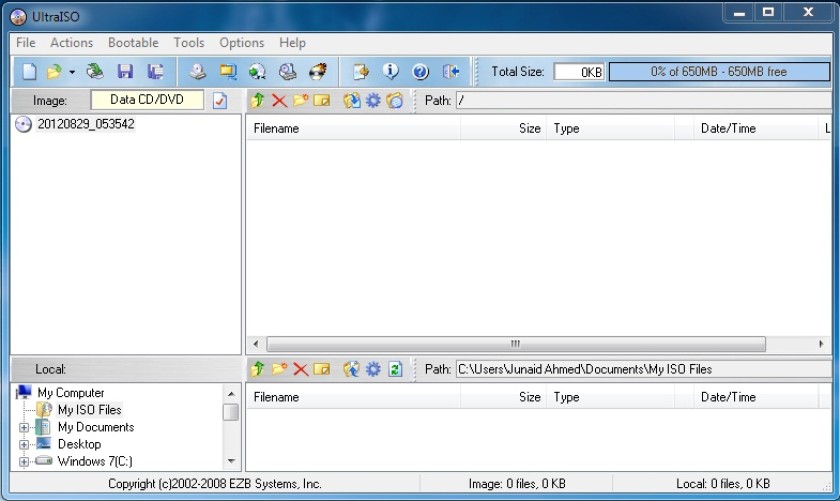Click the Data CD/DVD image type box
The image size is (840, 501).
(147, 100)
